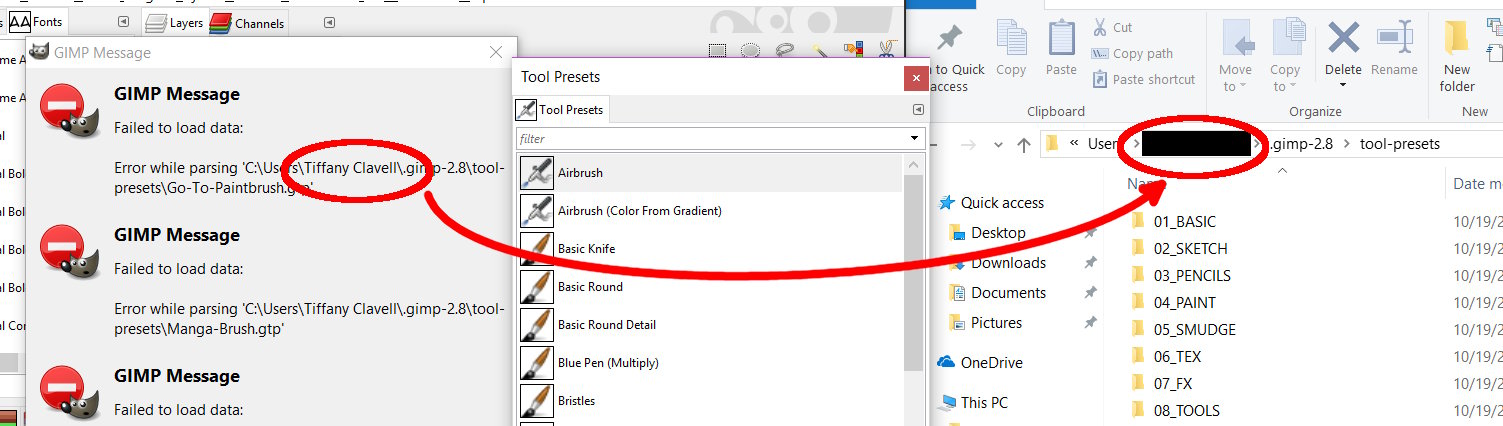The width and height of the screenshot is (1503, 426).
Task: Open Desktop in Explorer navigation pane
Action: pyautogui.click(x=986, y=233)
